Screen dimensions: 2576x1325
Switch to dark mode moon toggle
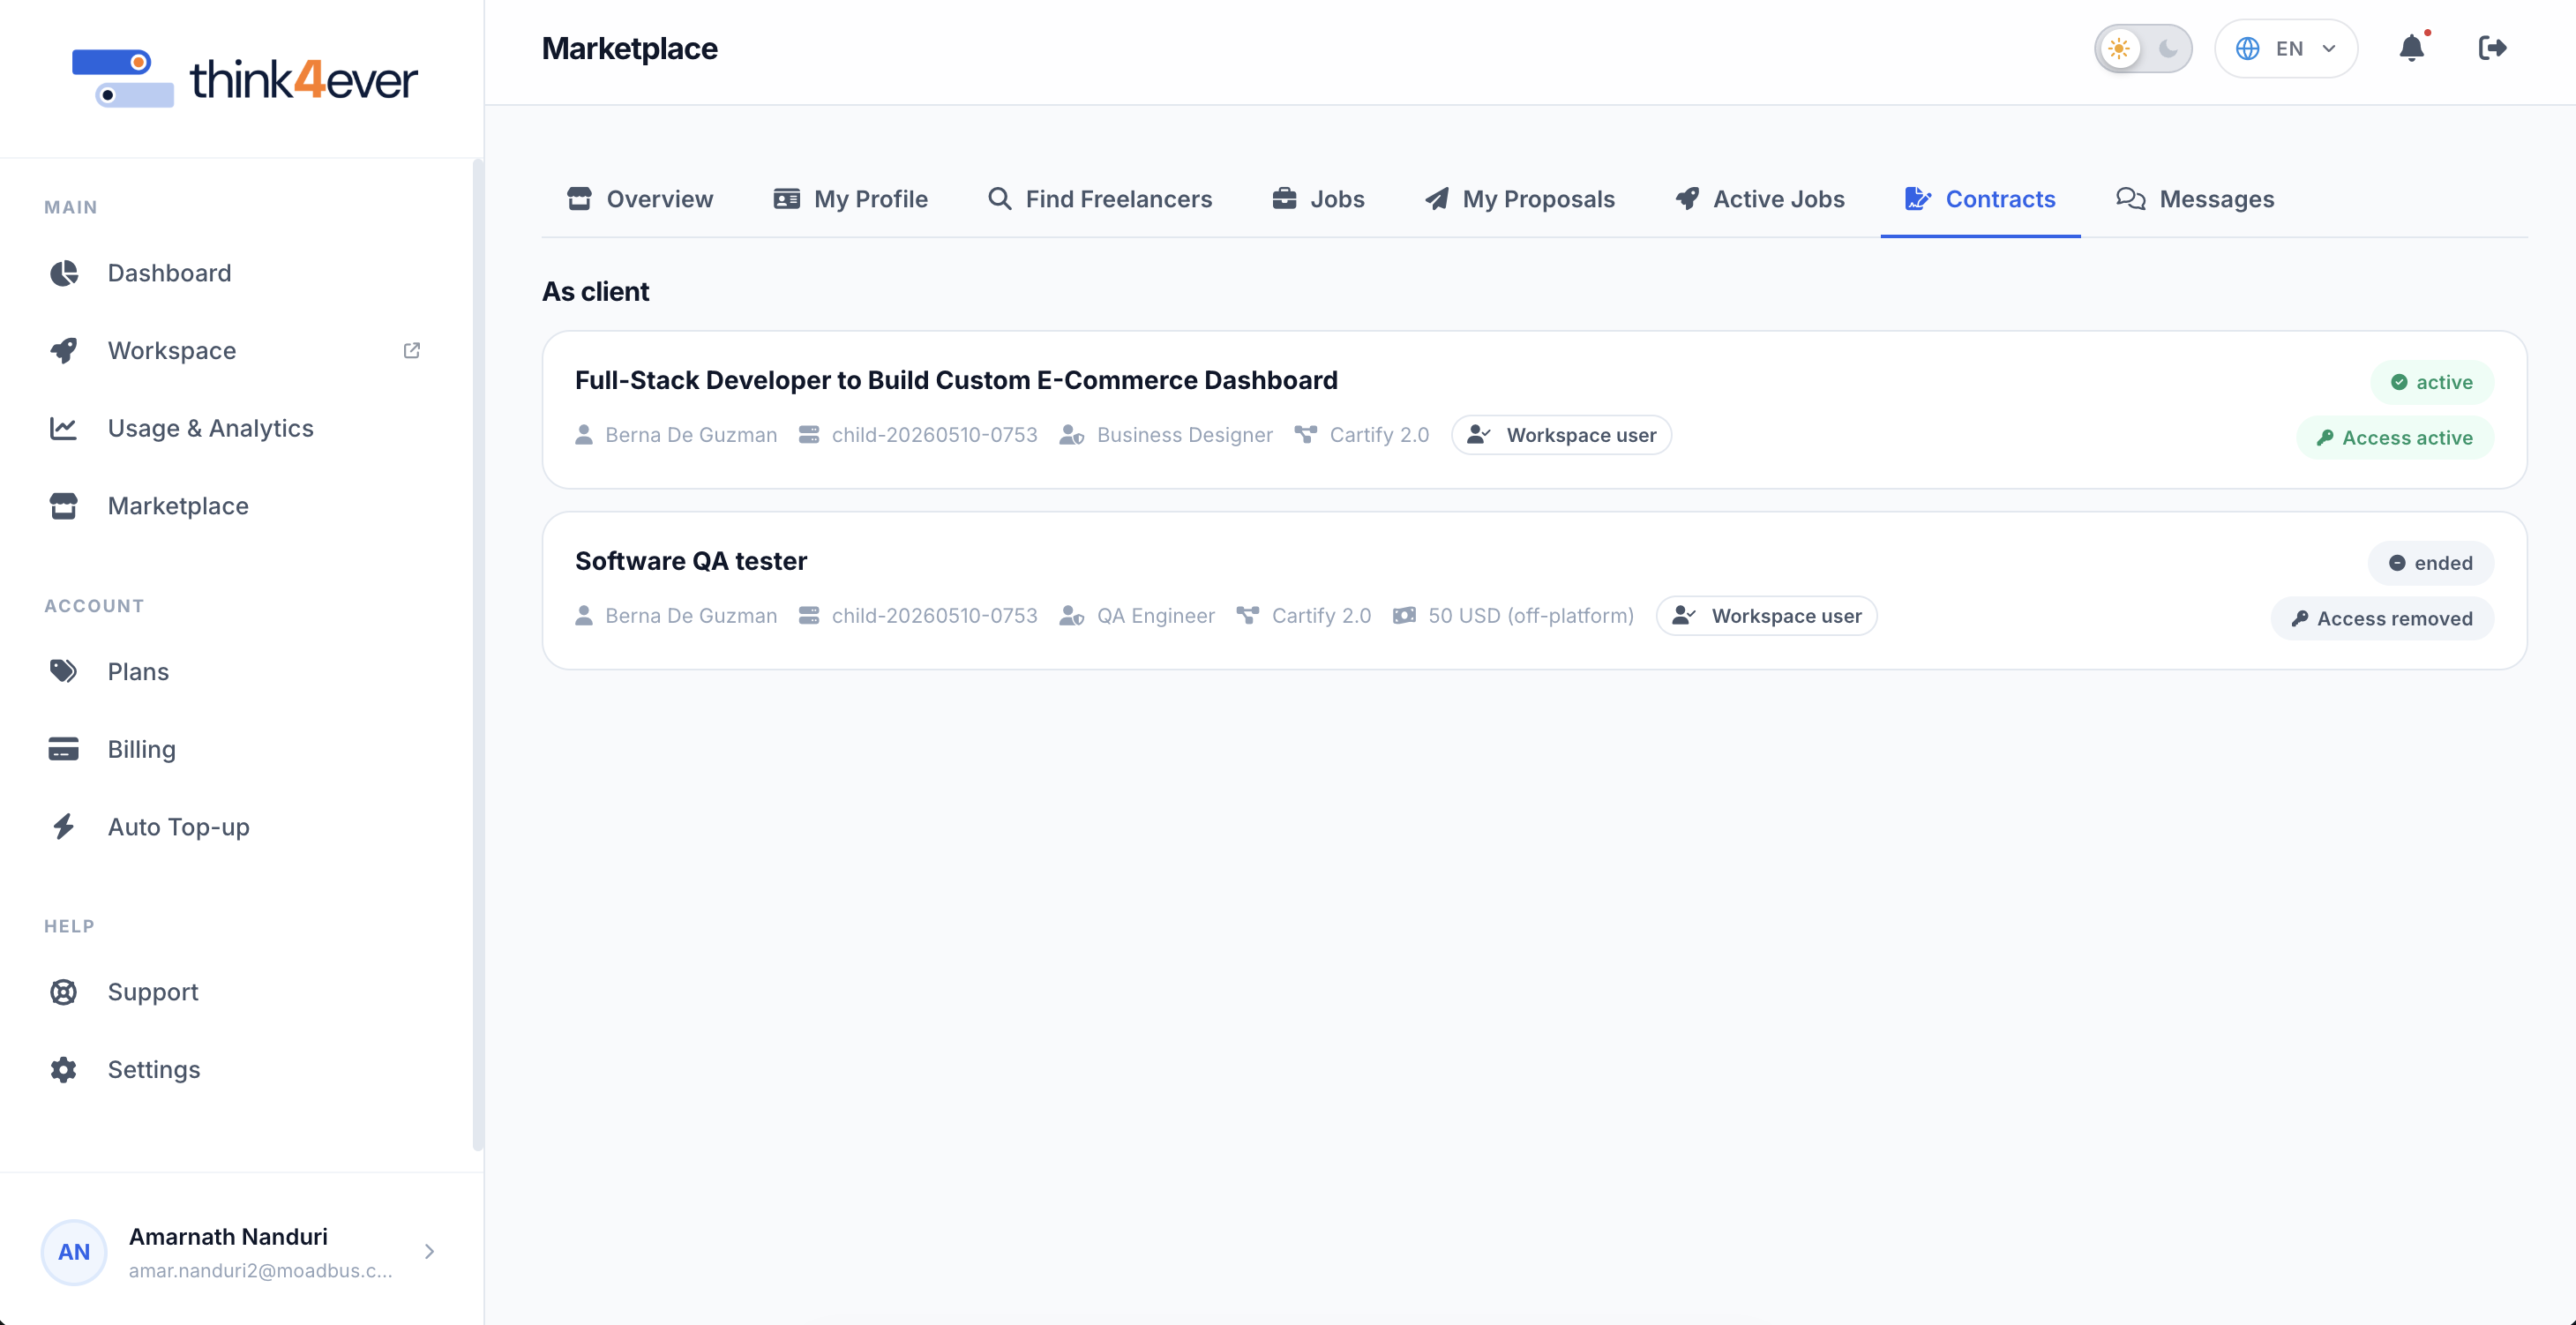2167,48
